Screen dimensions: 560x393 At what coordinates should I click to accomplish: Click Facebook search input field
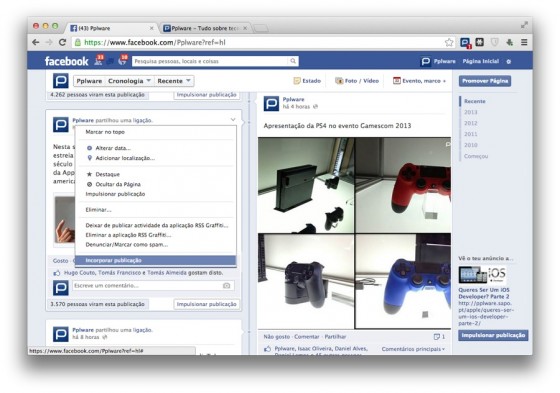coord(211,61)
